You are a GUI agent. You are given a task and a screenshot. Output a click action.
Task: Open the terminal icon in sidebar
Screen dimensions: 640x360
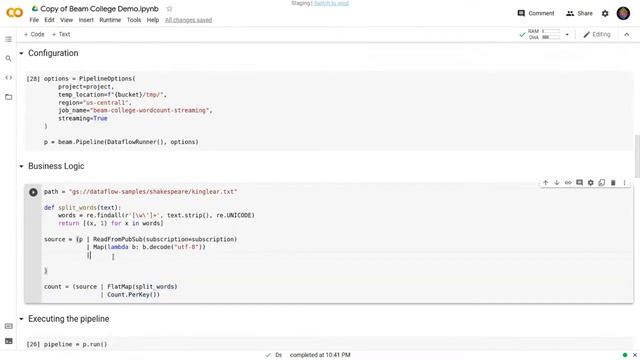tap(9, 341)
